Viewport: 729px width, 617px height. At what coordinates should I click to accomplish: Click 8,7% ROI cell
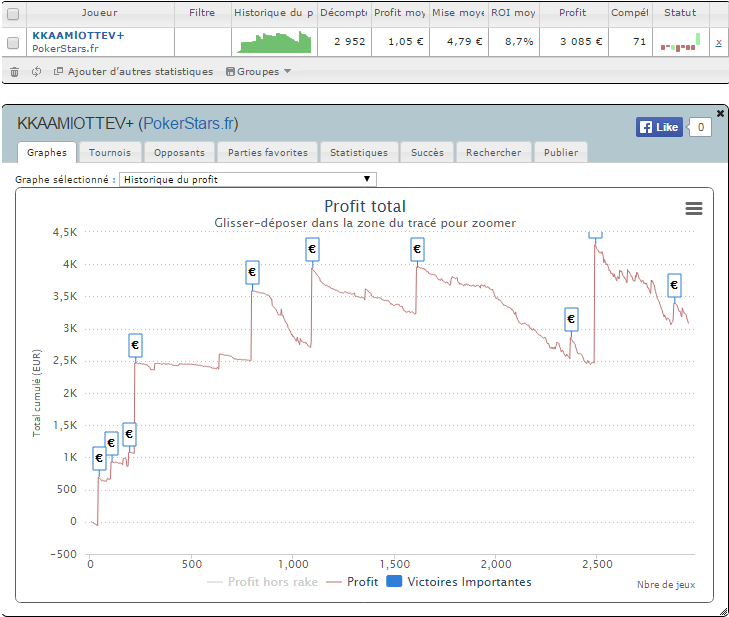[514, 42]
